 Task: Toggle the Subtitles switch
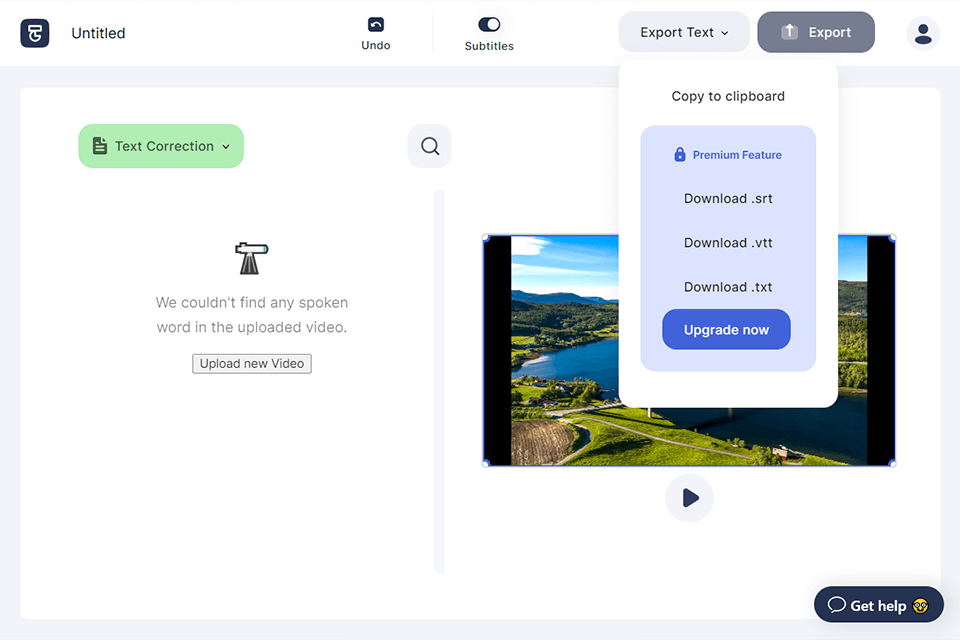[x=489, y=24]
